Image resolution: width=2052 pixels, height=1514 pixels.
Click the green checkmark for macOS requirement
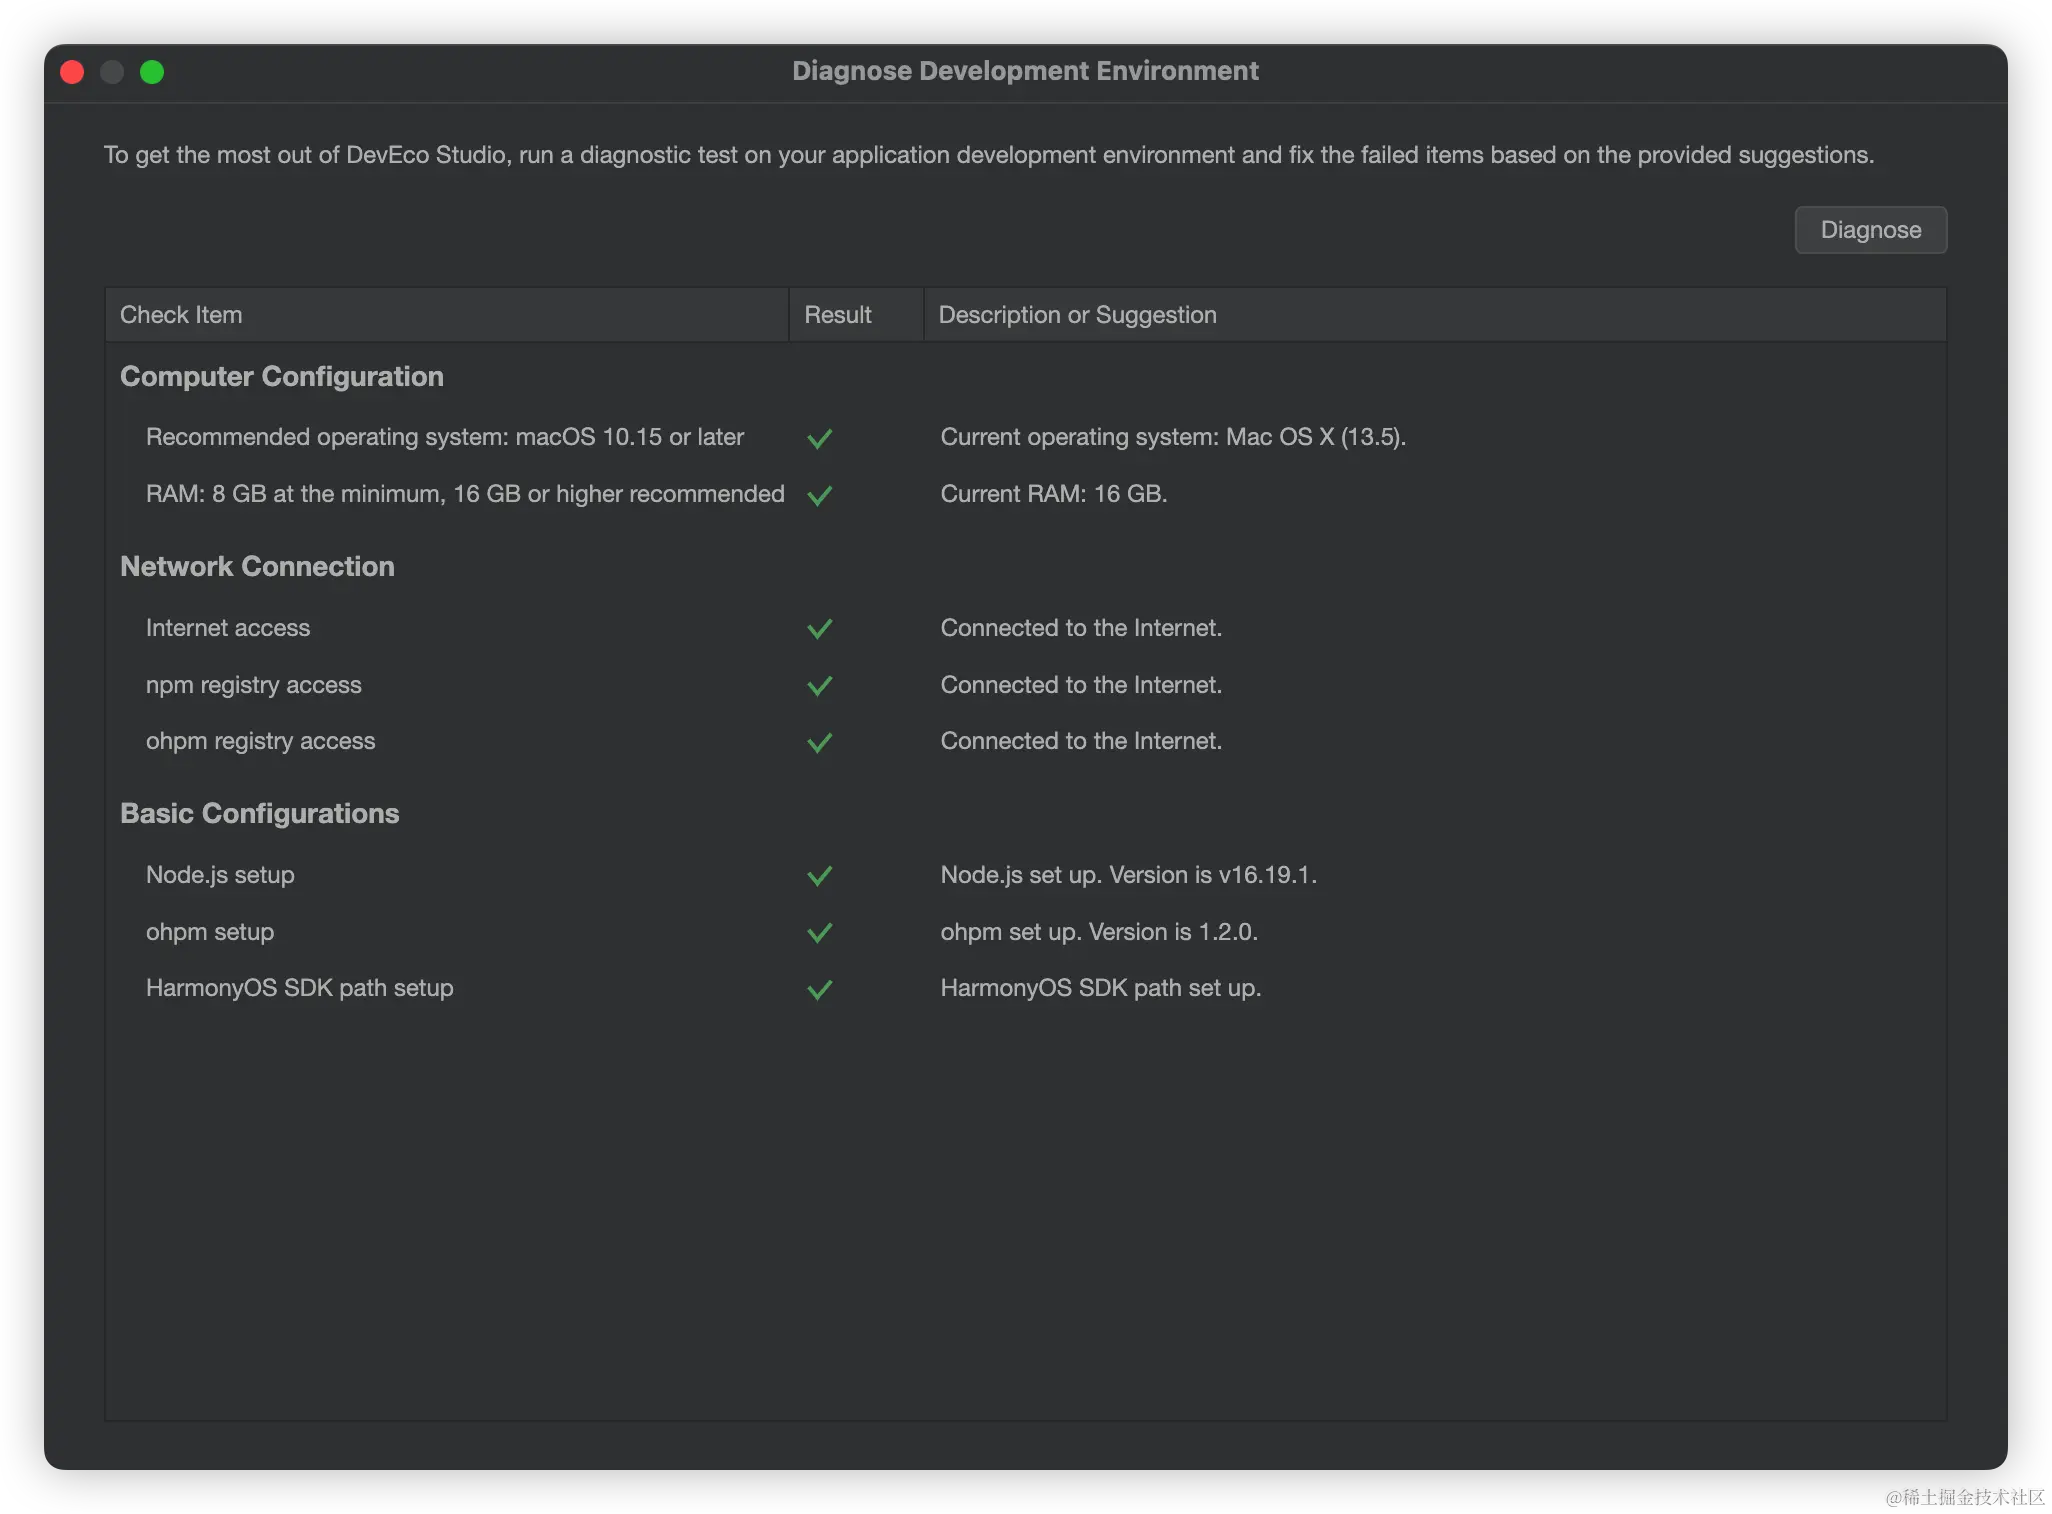click(819, 438)
